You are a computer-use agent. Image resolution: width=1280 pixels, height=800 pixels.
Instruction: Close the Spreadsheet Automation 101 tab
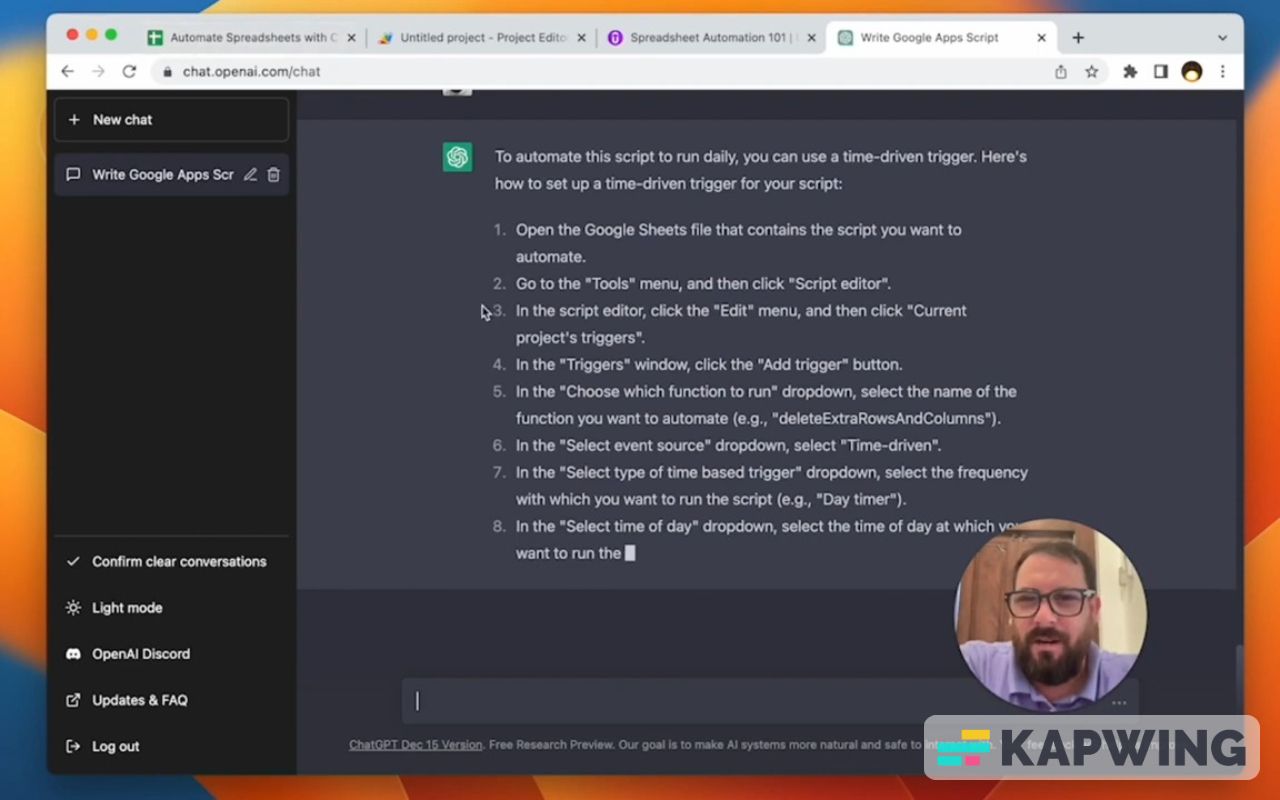[811, 38]
